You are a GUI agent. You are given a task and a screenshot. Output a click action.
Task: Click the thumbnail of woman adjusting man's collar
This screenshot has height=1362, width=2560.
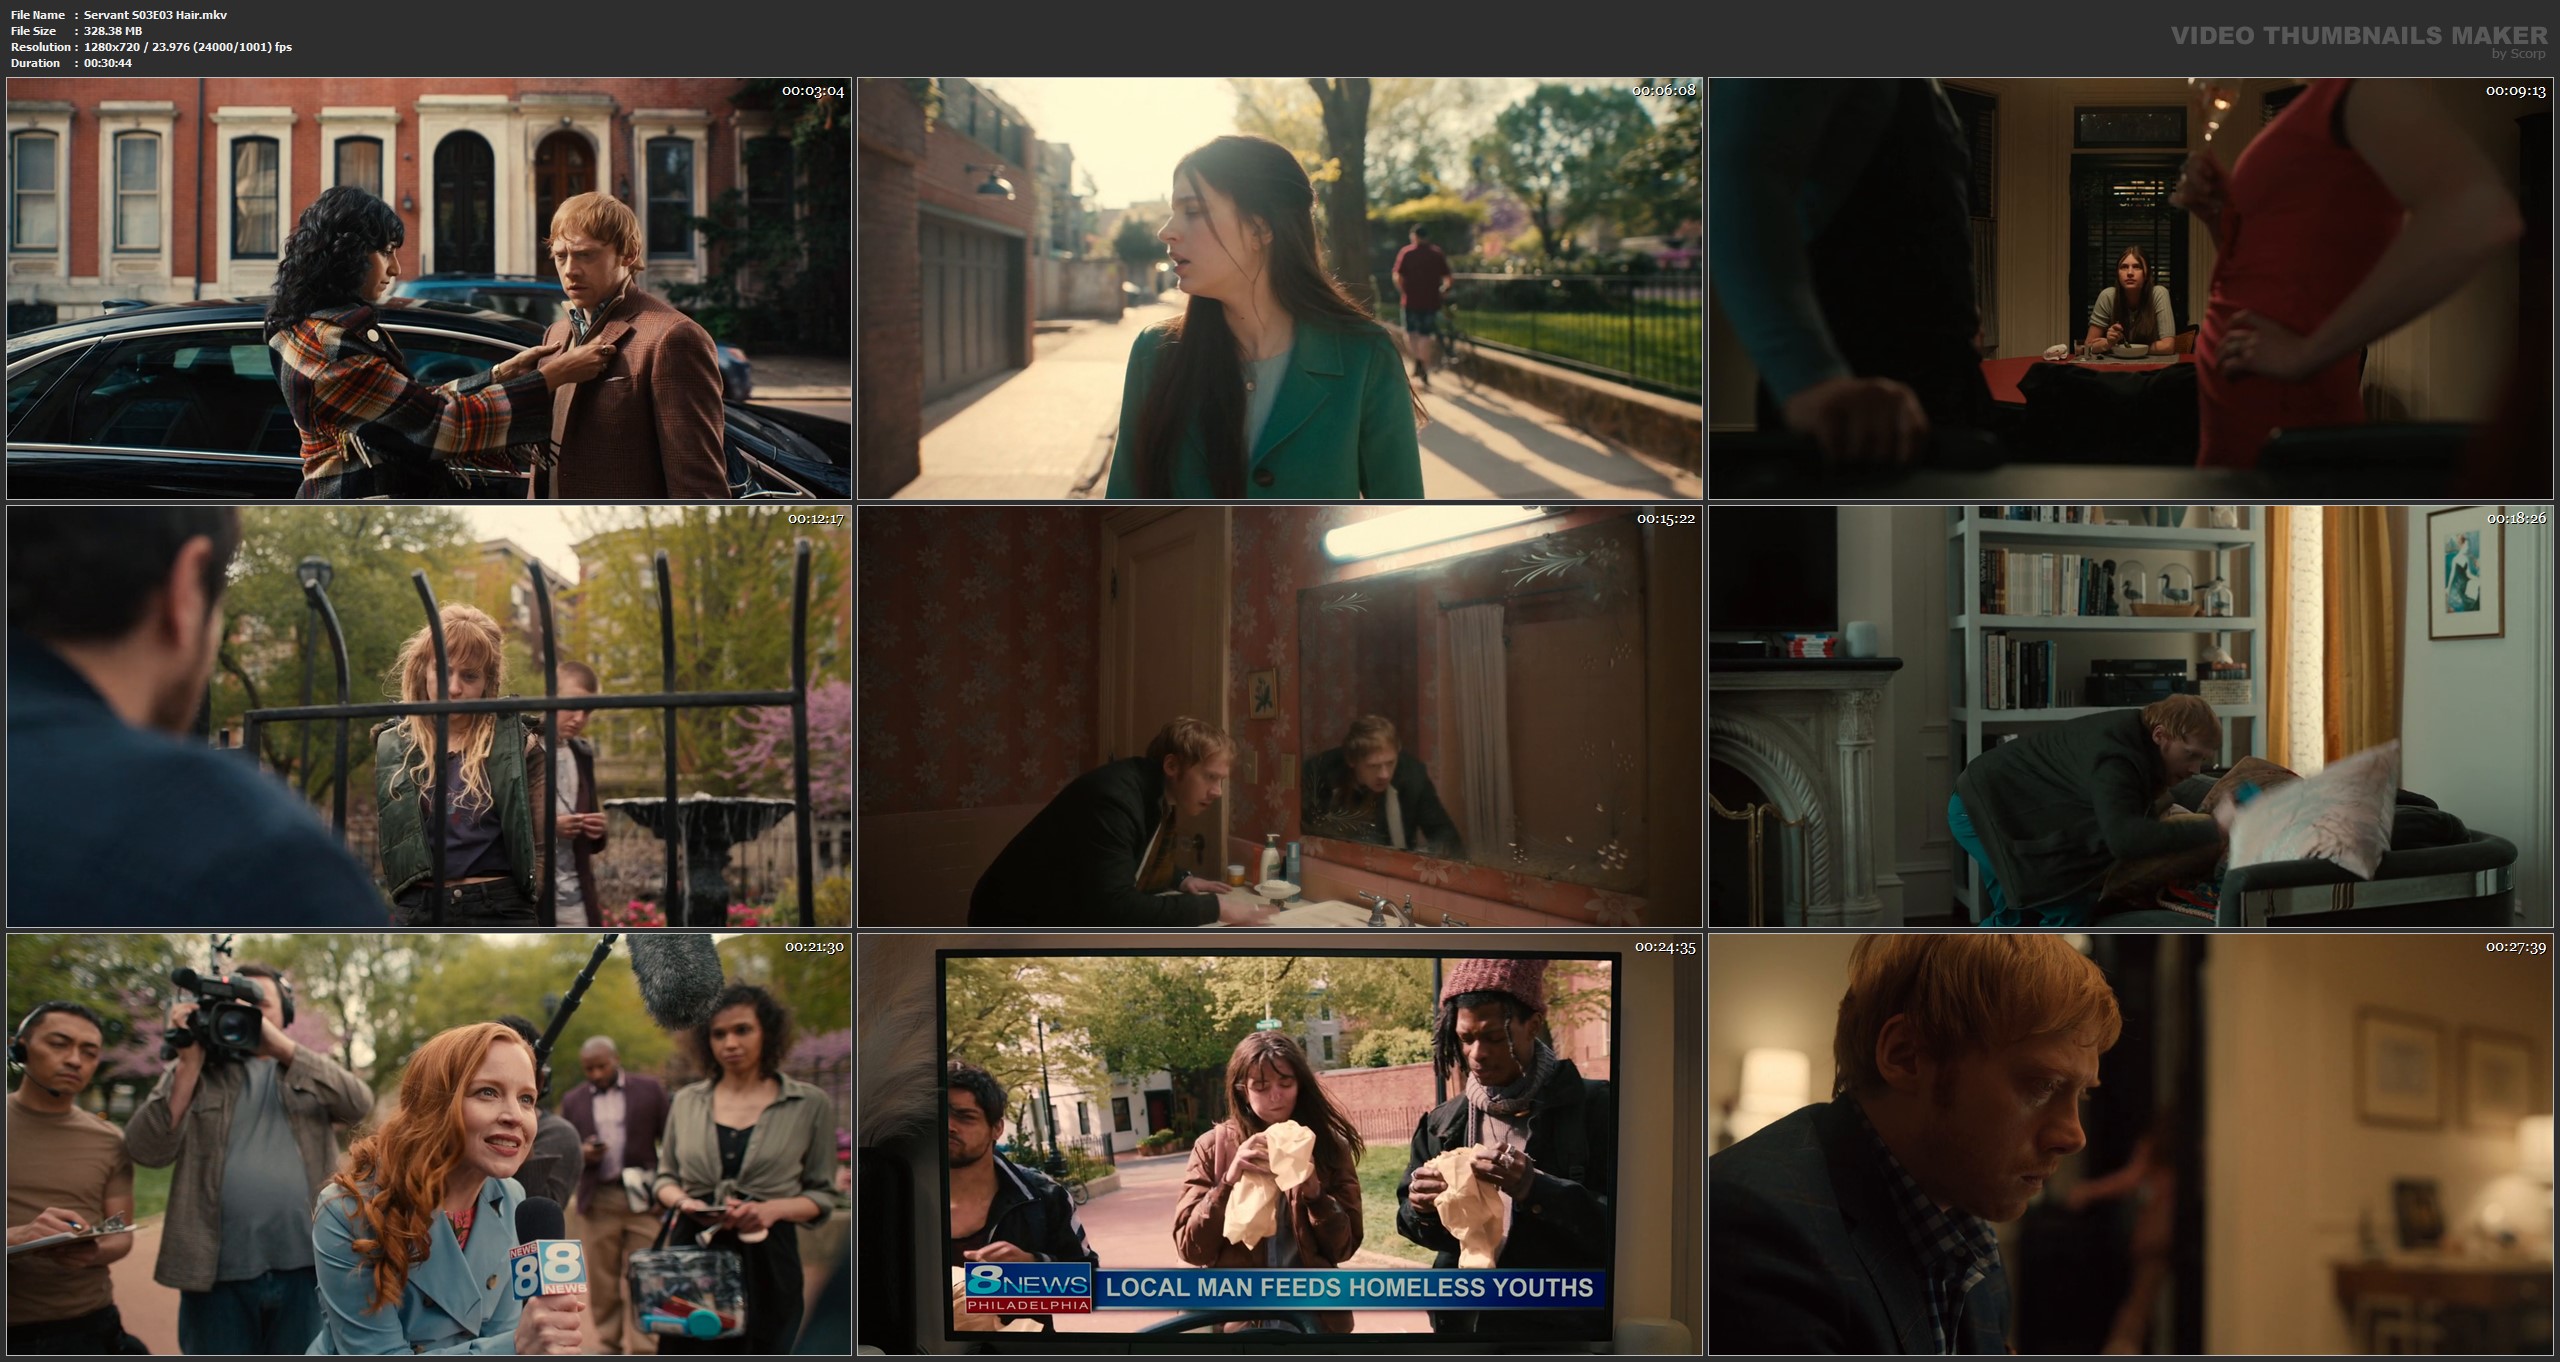(428, 288)
